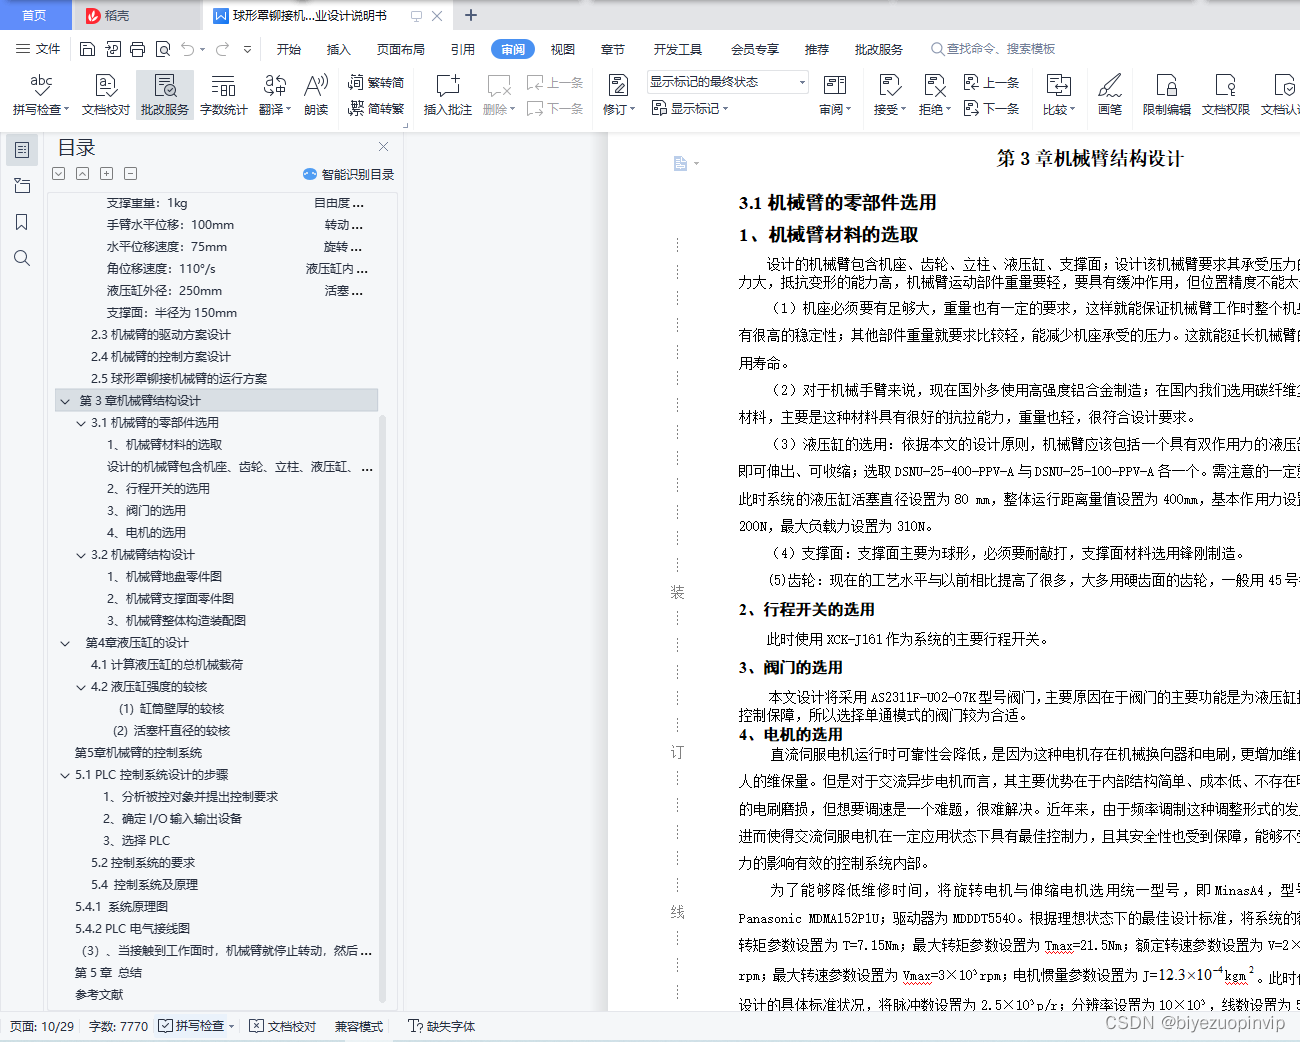Collapse 3.2 机械臂结构设计 node
This screenshot has width=1300, height=1042.
pos(81,555)
